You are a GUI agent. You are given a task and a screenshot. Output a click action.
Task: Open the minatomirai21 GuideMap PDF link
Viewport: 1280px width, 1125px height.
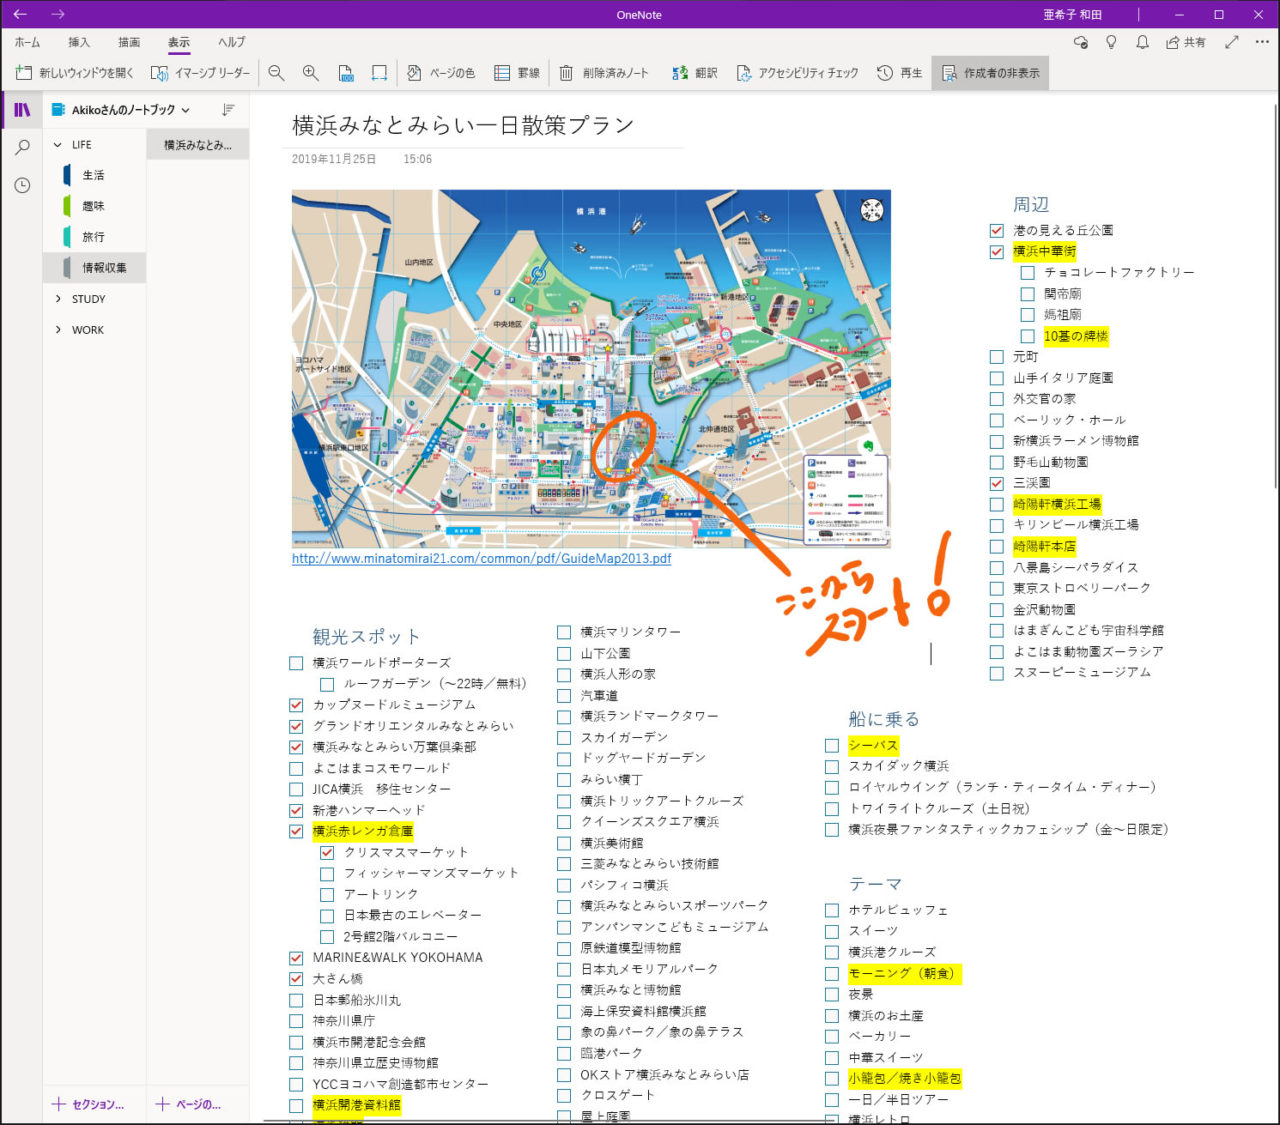481,559
